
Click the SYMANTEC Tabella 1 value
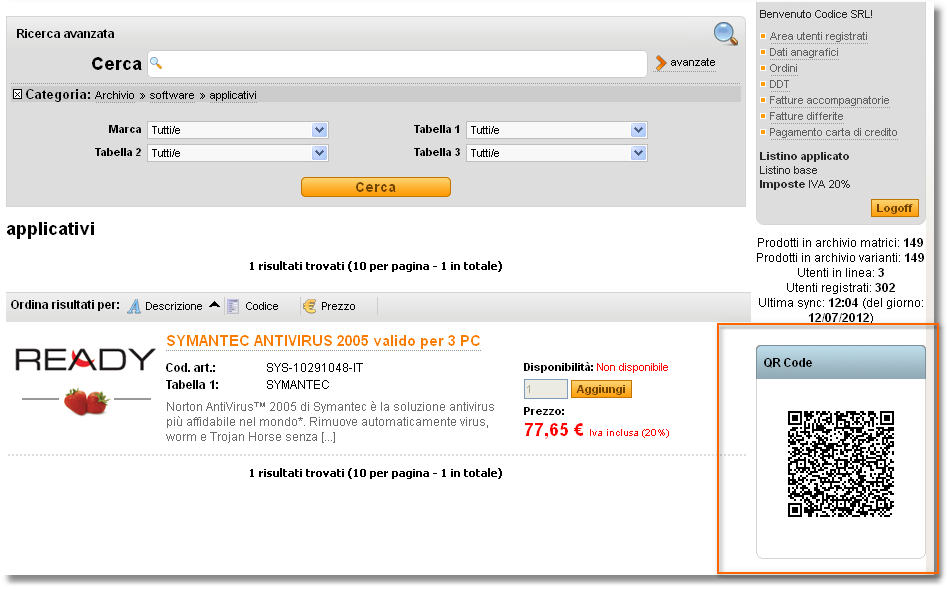coord(297,385)
